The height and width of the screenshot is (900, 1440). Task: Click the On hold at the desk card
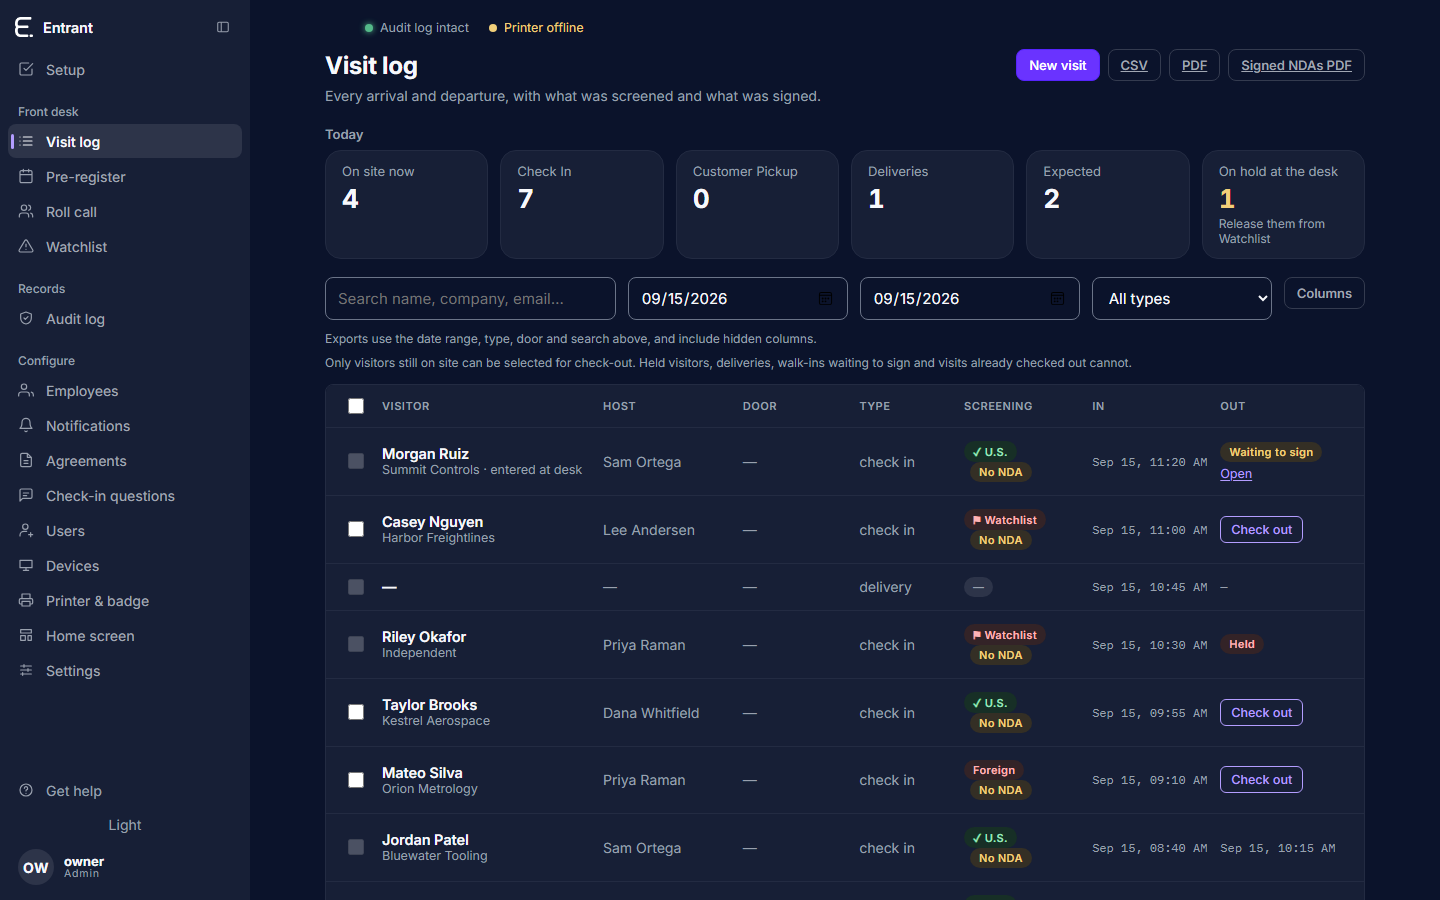point(1283,204)
